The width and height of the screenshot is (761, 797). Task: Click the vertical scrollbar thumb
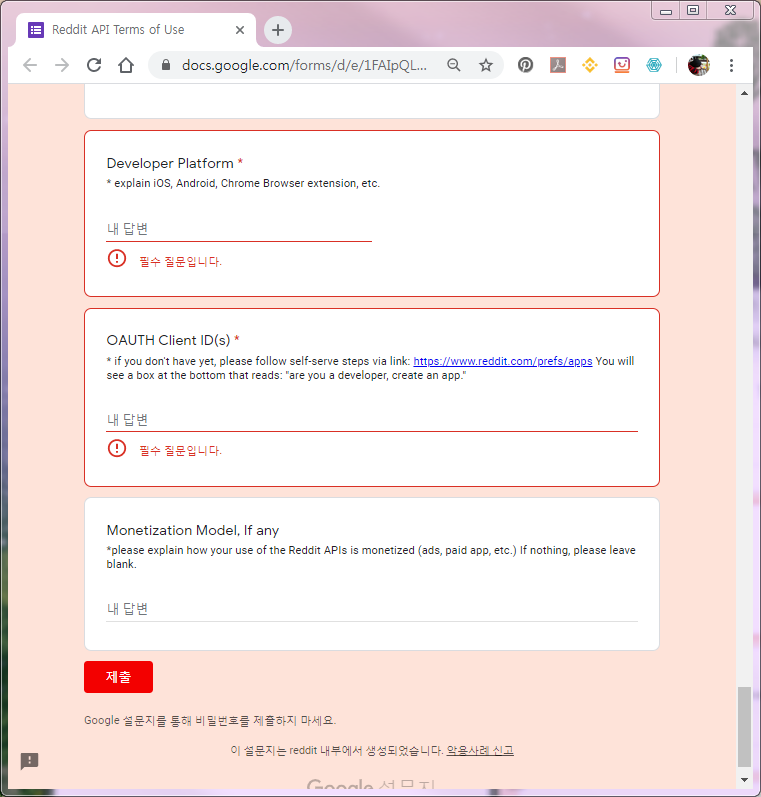click(x=744, y=726)
